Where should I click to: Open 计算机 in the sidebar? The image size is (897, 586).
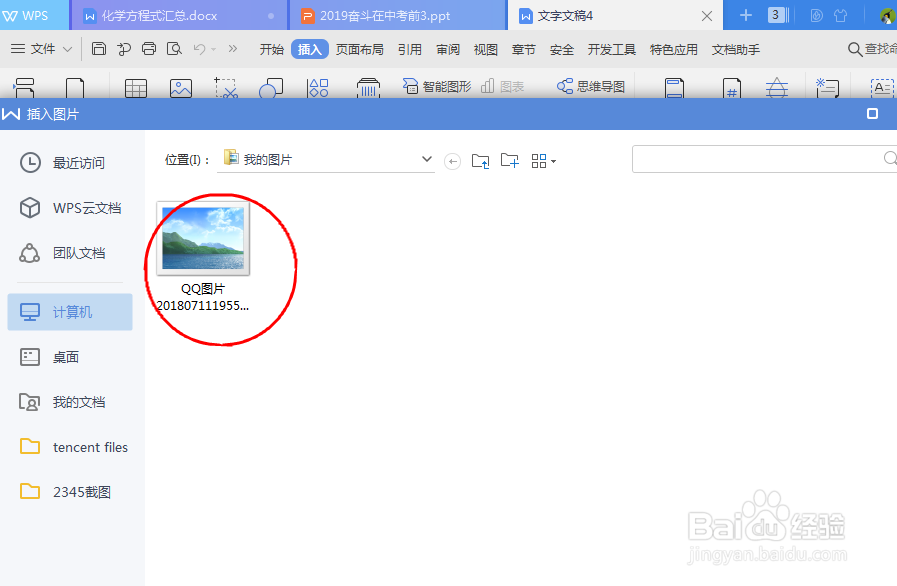click(x=70, y=312)
